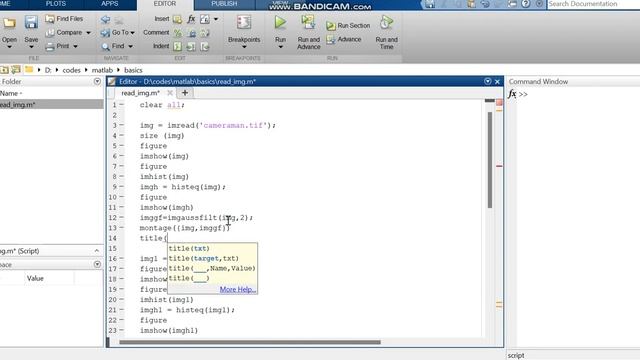
Task: Select title(target,txt) syntax hint
Action: [x=204, y=258]
